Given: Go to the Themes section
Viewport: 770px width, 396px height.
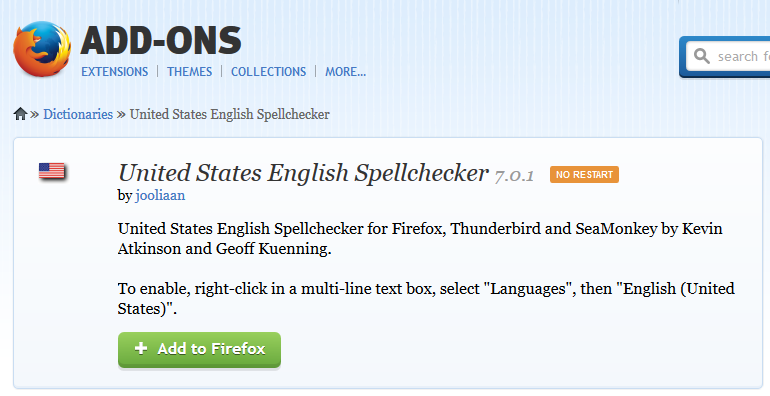Looking at the screenshot, I should [190, 72].
